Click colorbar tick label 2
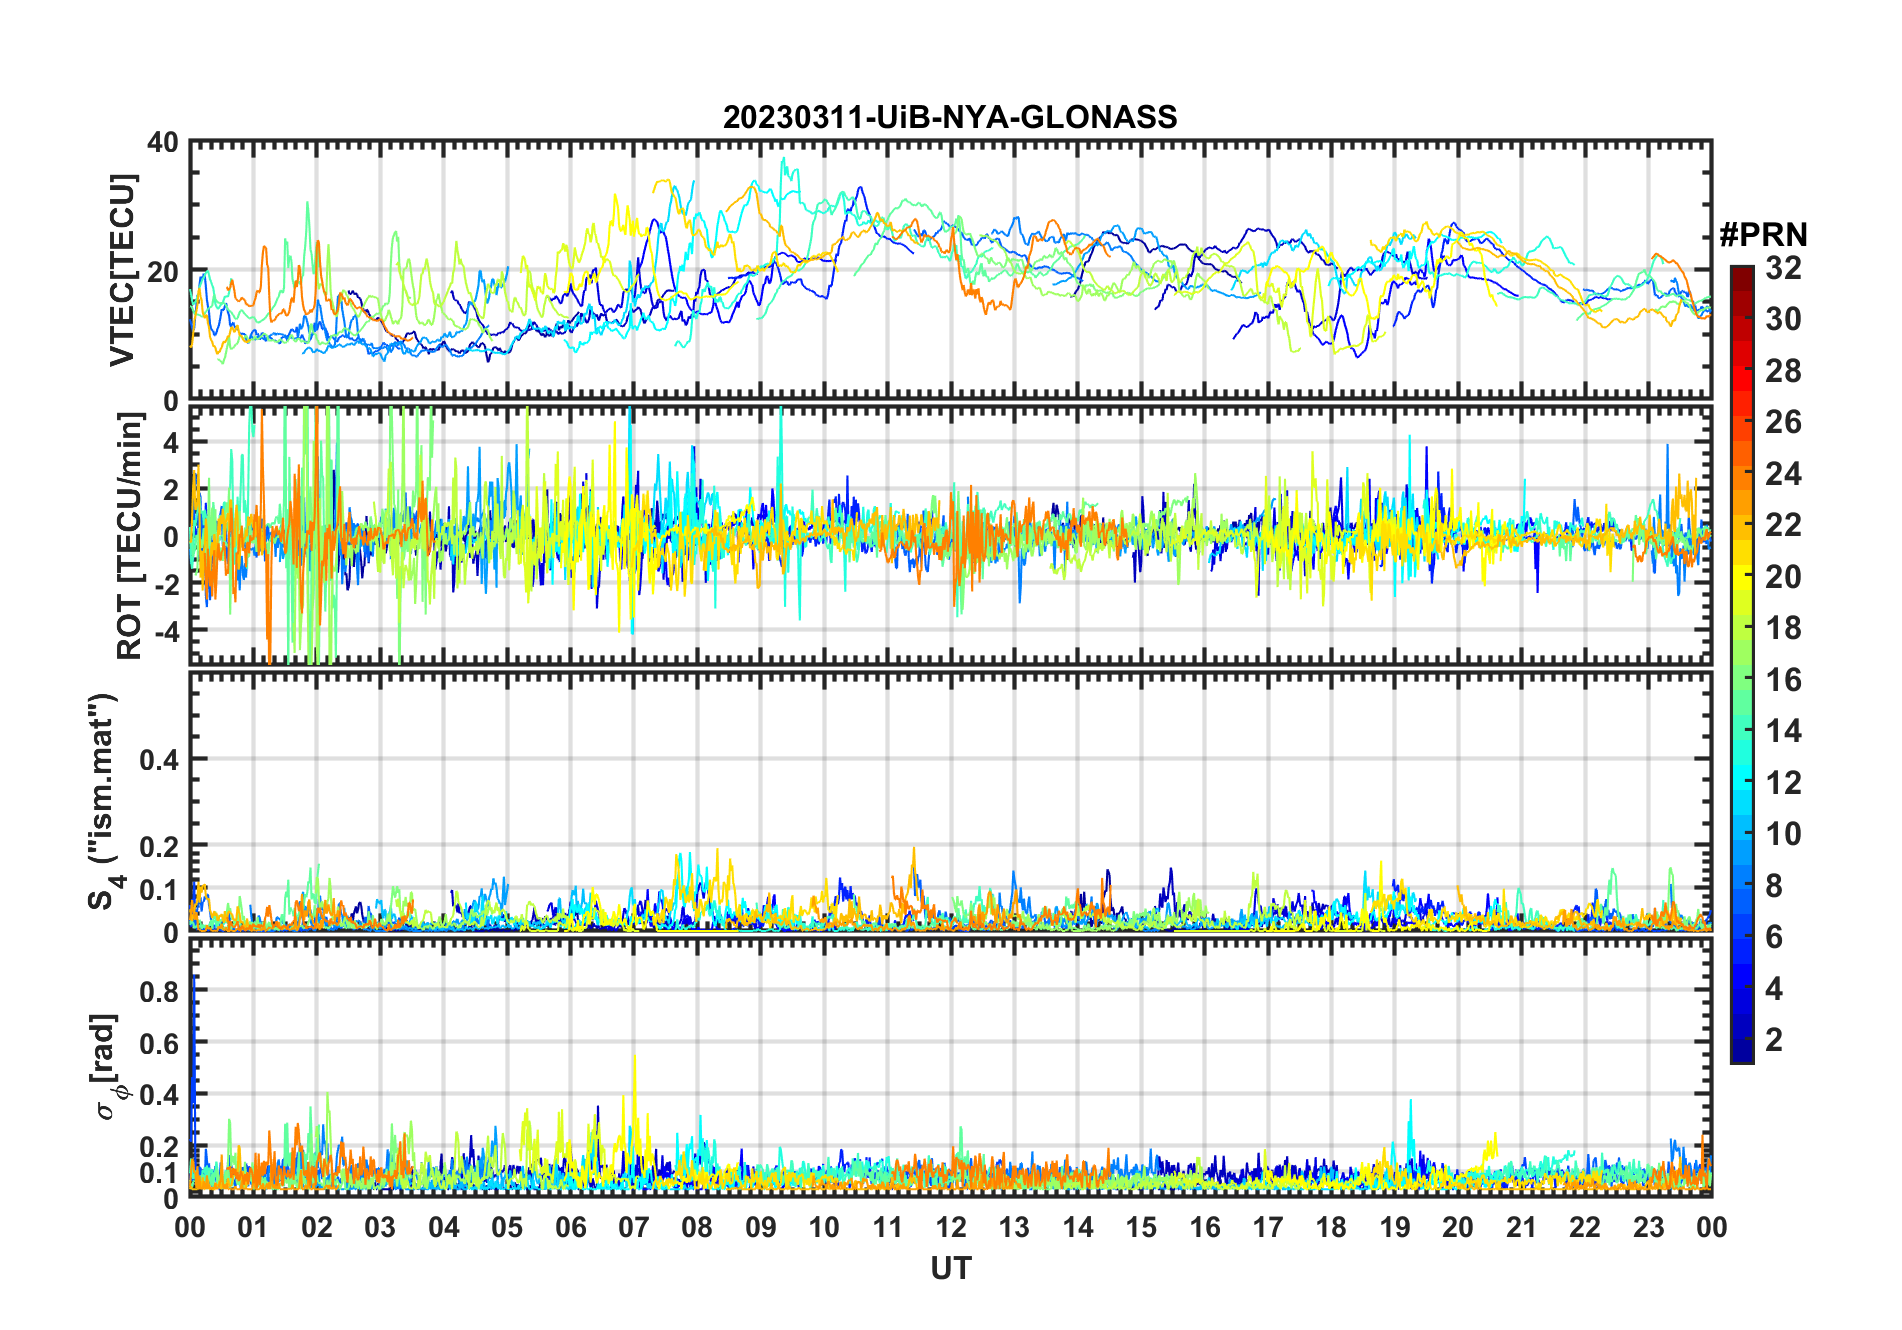 (1774, 1040)
